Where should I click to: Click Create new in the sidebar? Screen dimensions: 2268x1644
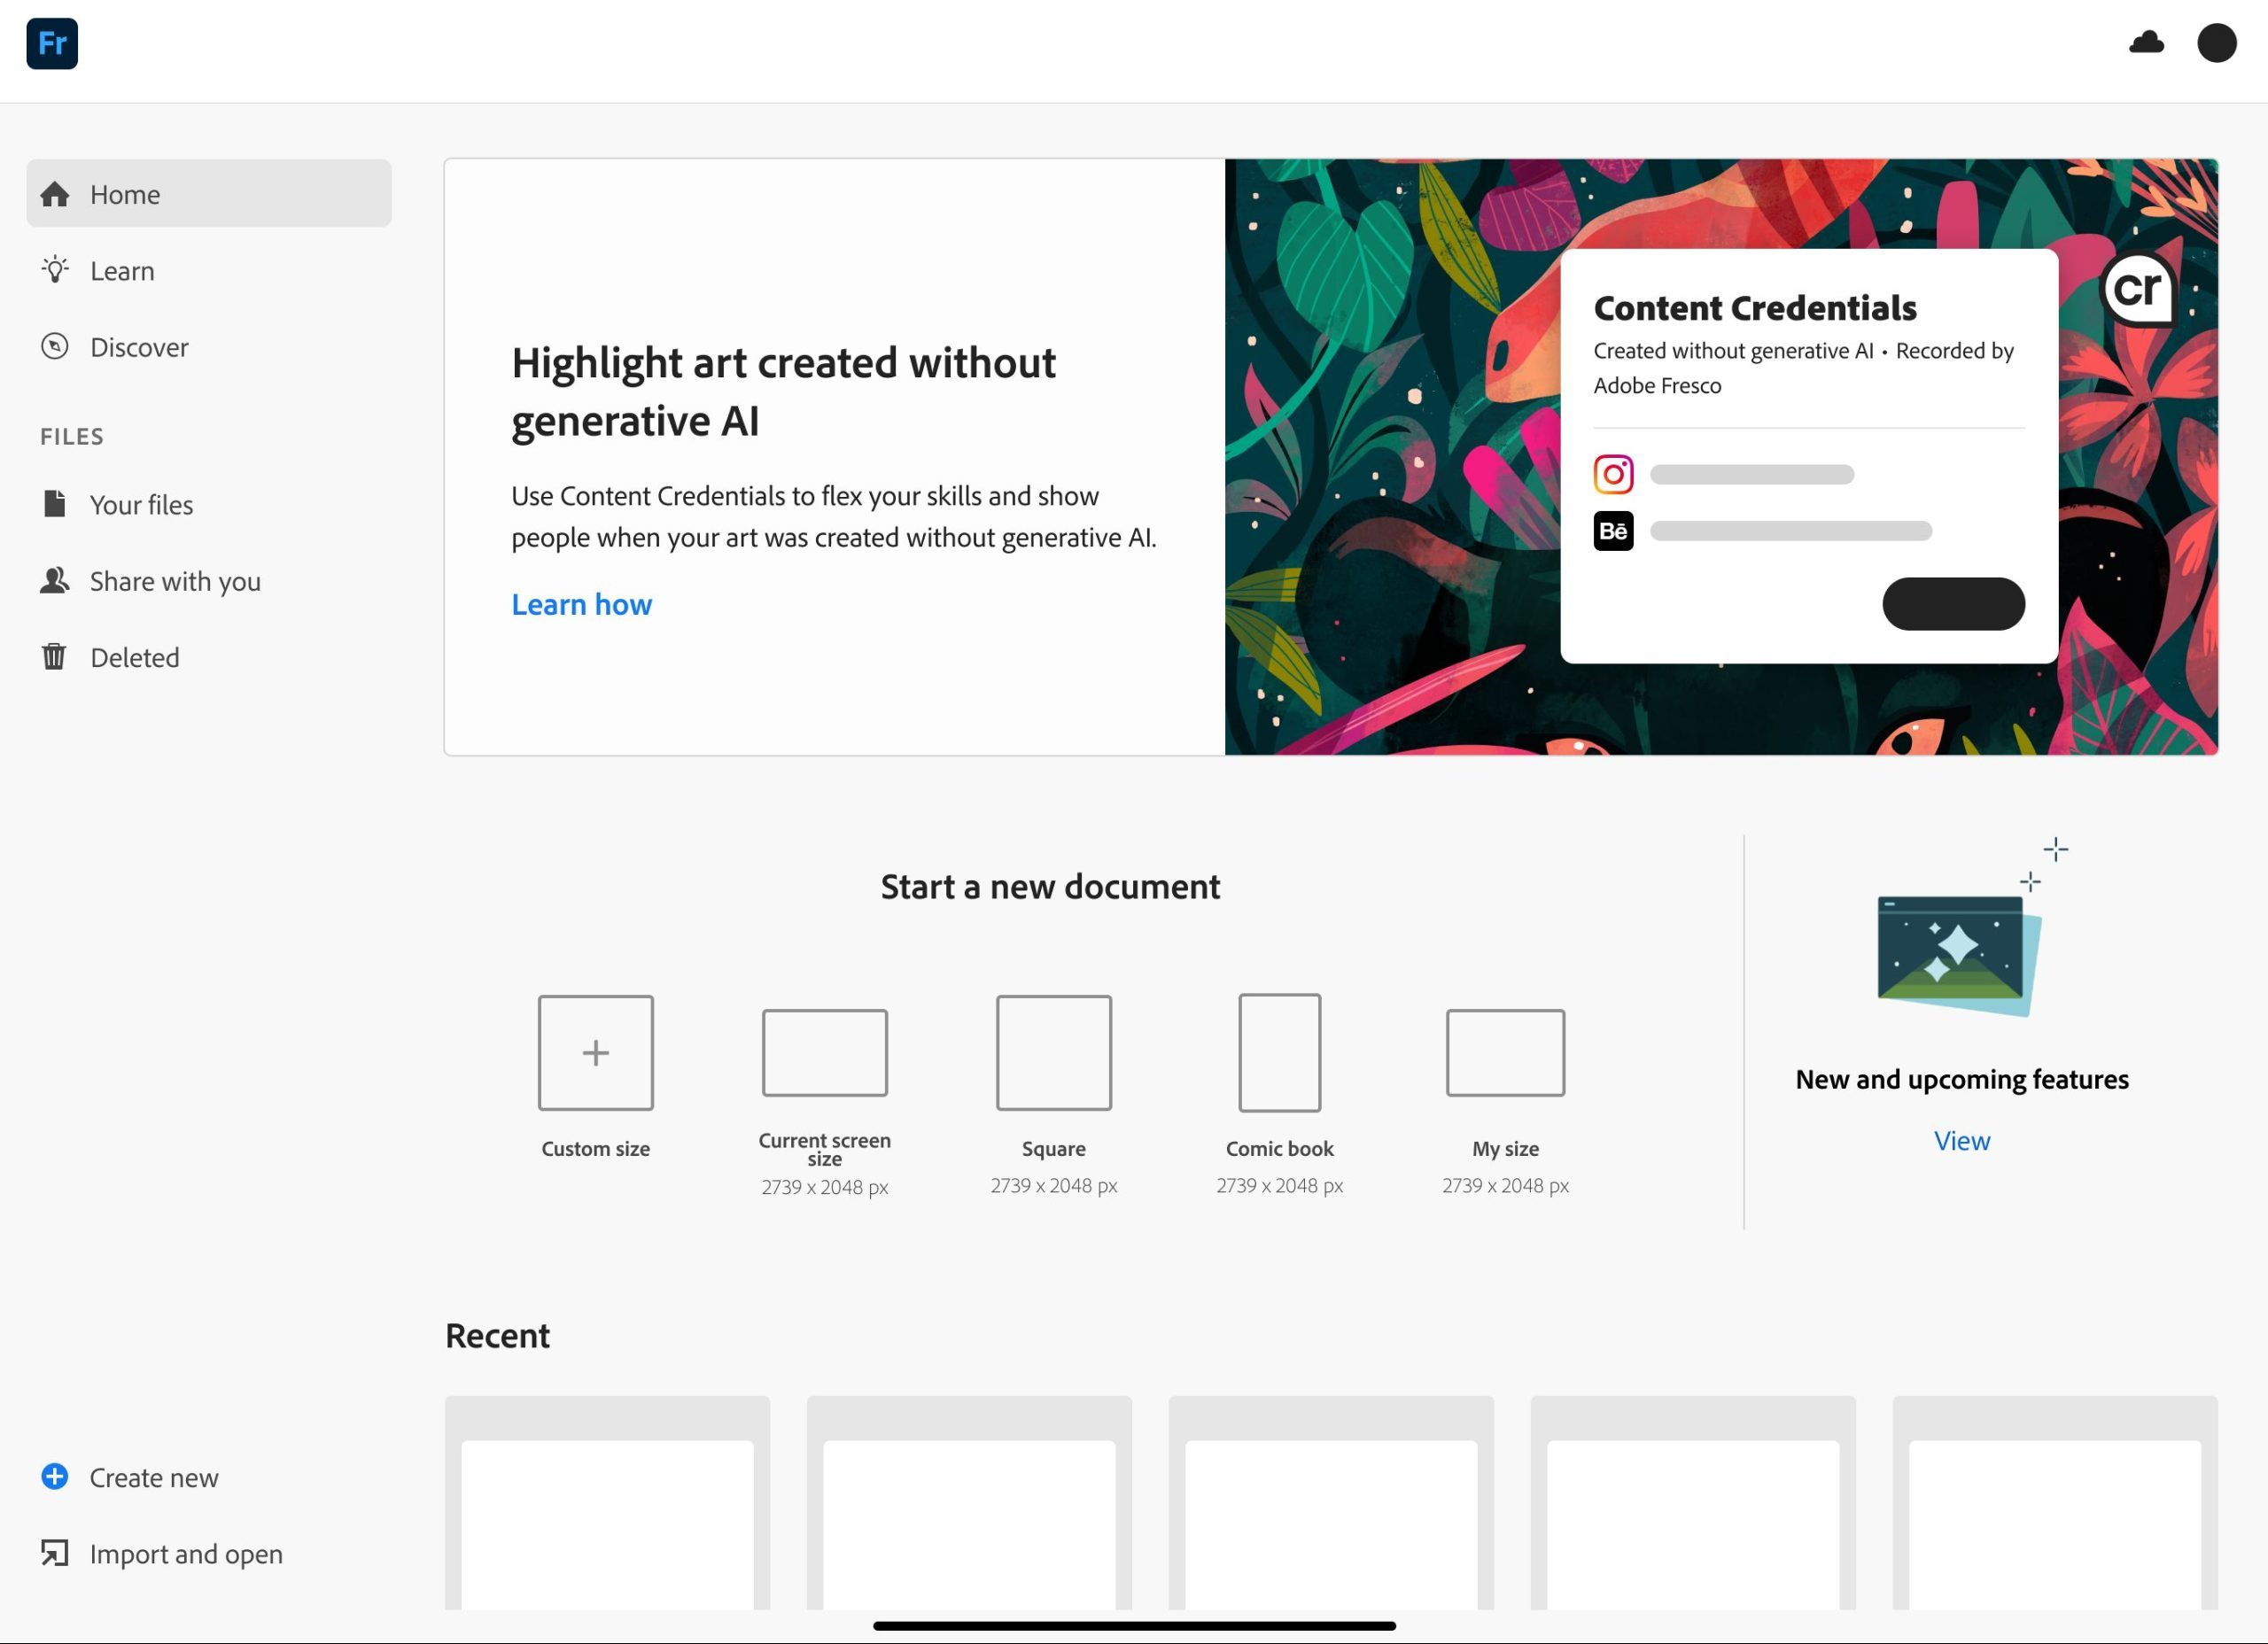point(152,1477)
